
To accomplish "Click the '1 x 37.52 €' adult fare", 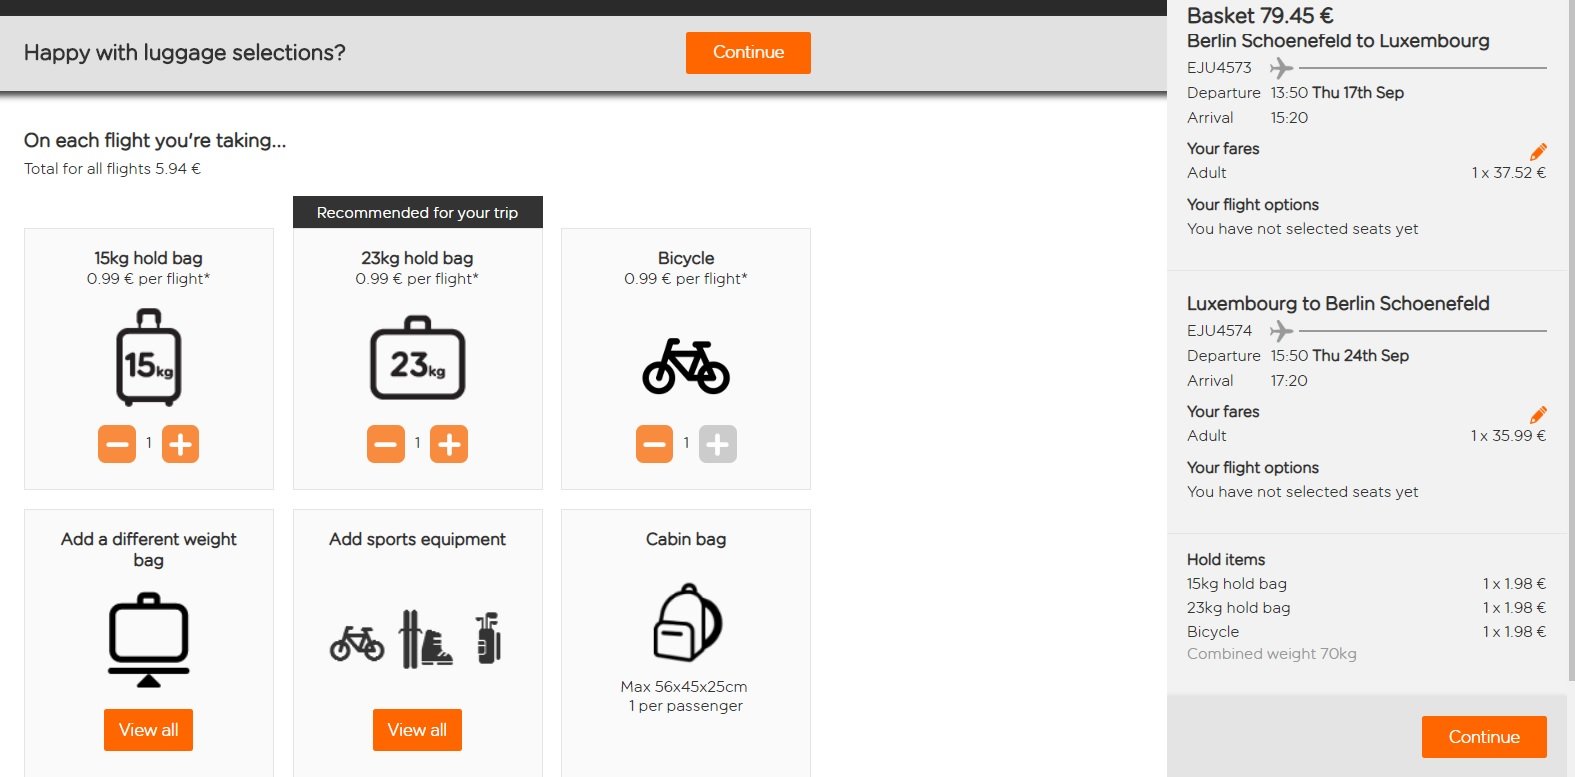I will point(1509,173).
